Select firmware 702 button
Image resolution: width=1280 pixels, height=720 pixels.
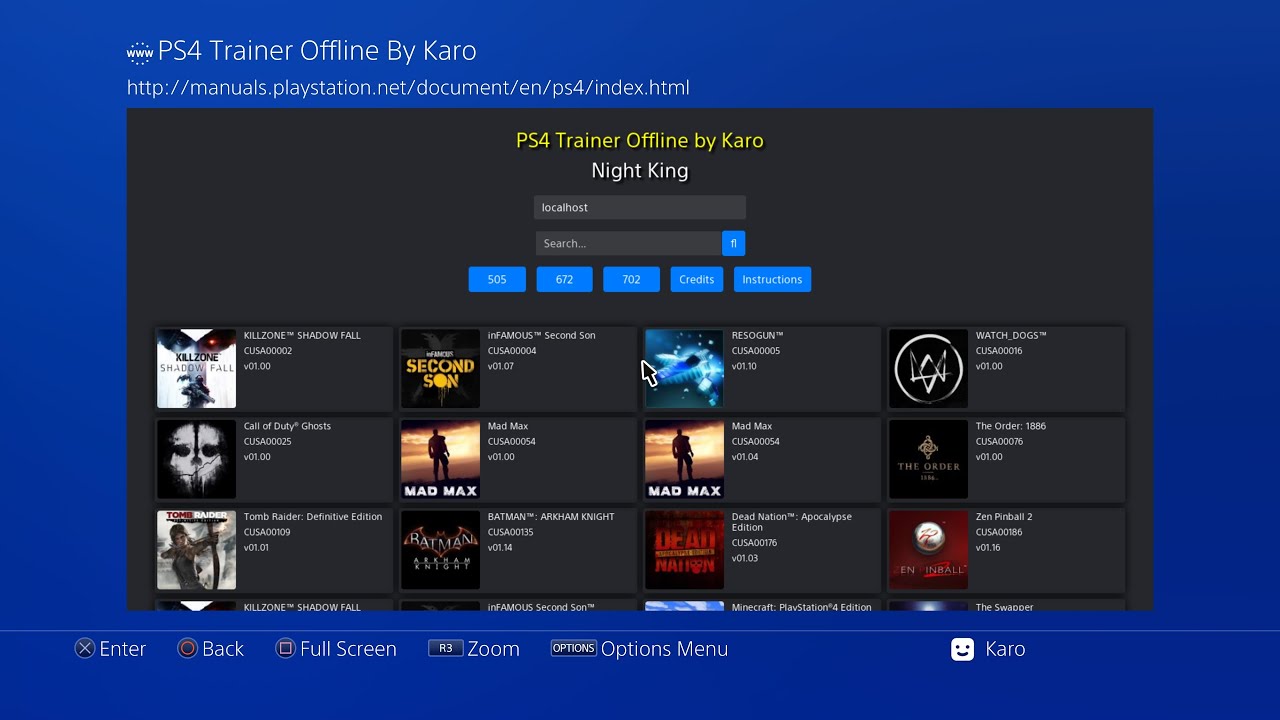click(631, 279)
